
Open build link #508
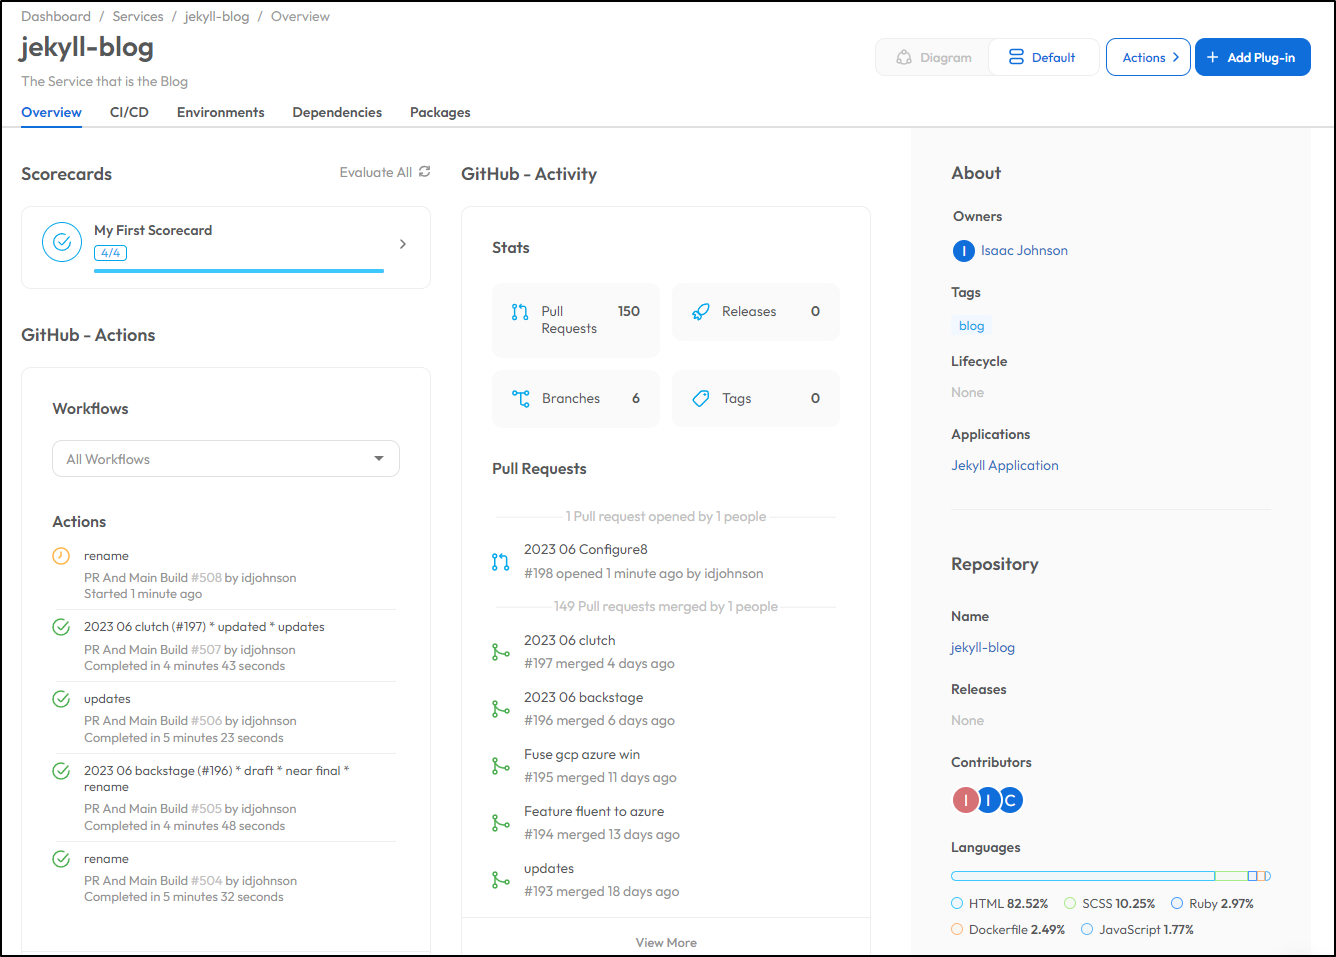point(206,578)
